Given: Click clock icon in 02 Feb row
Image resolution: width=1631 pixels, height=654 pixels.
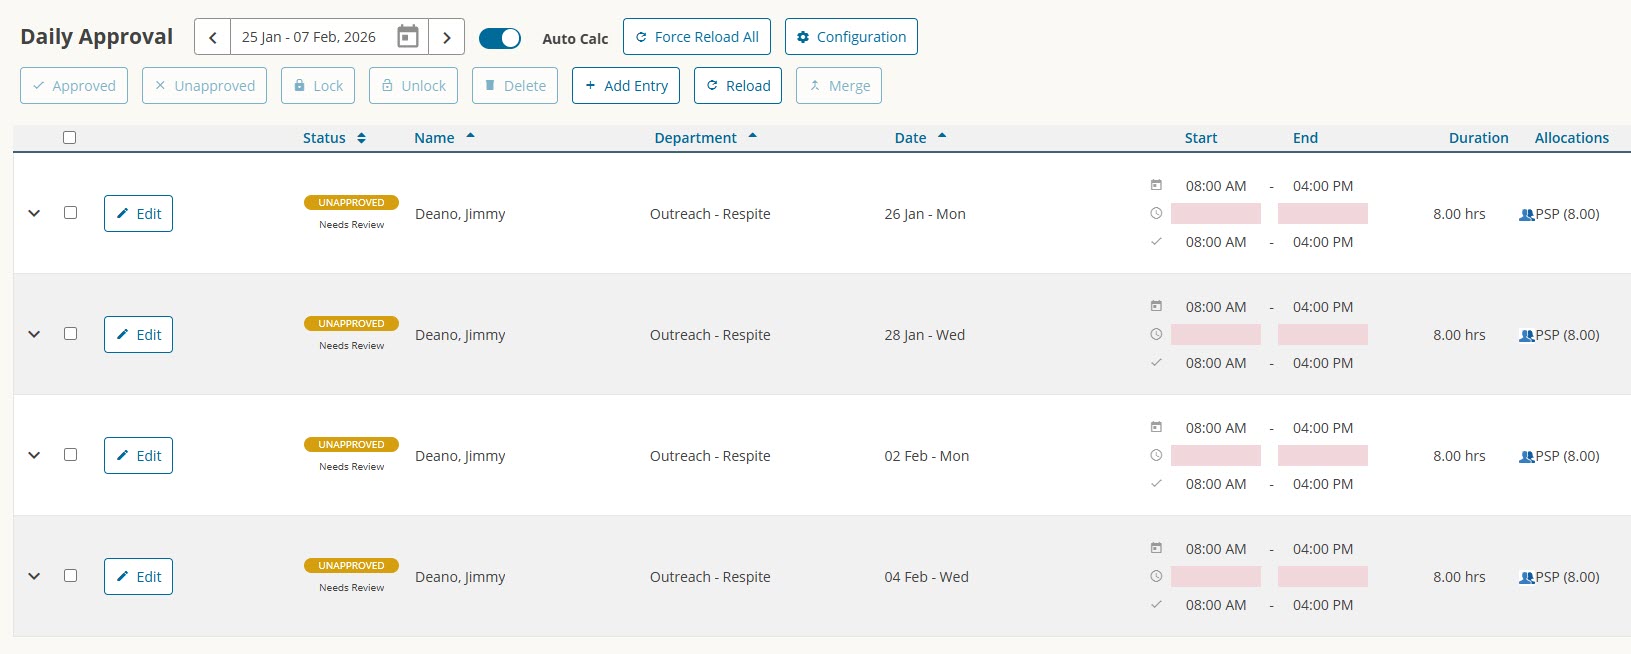Looking at the screenshot, I should (x=1156, y=455).
